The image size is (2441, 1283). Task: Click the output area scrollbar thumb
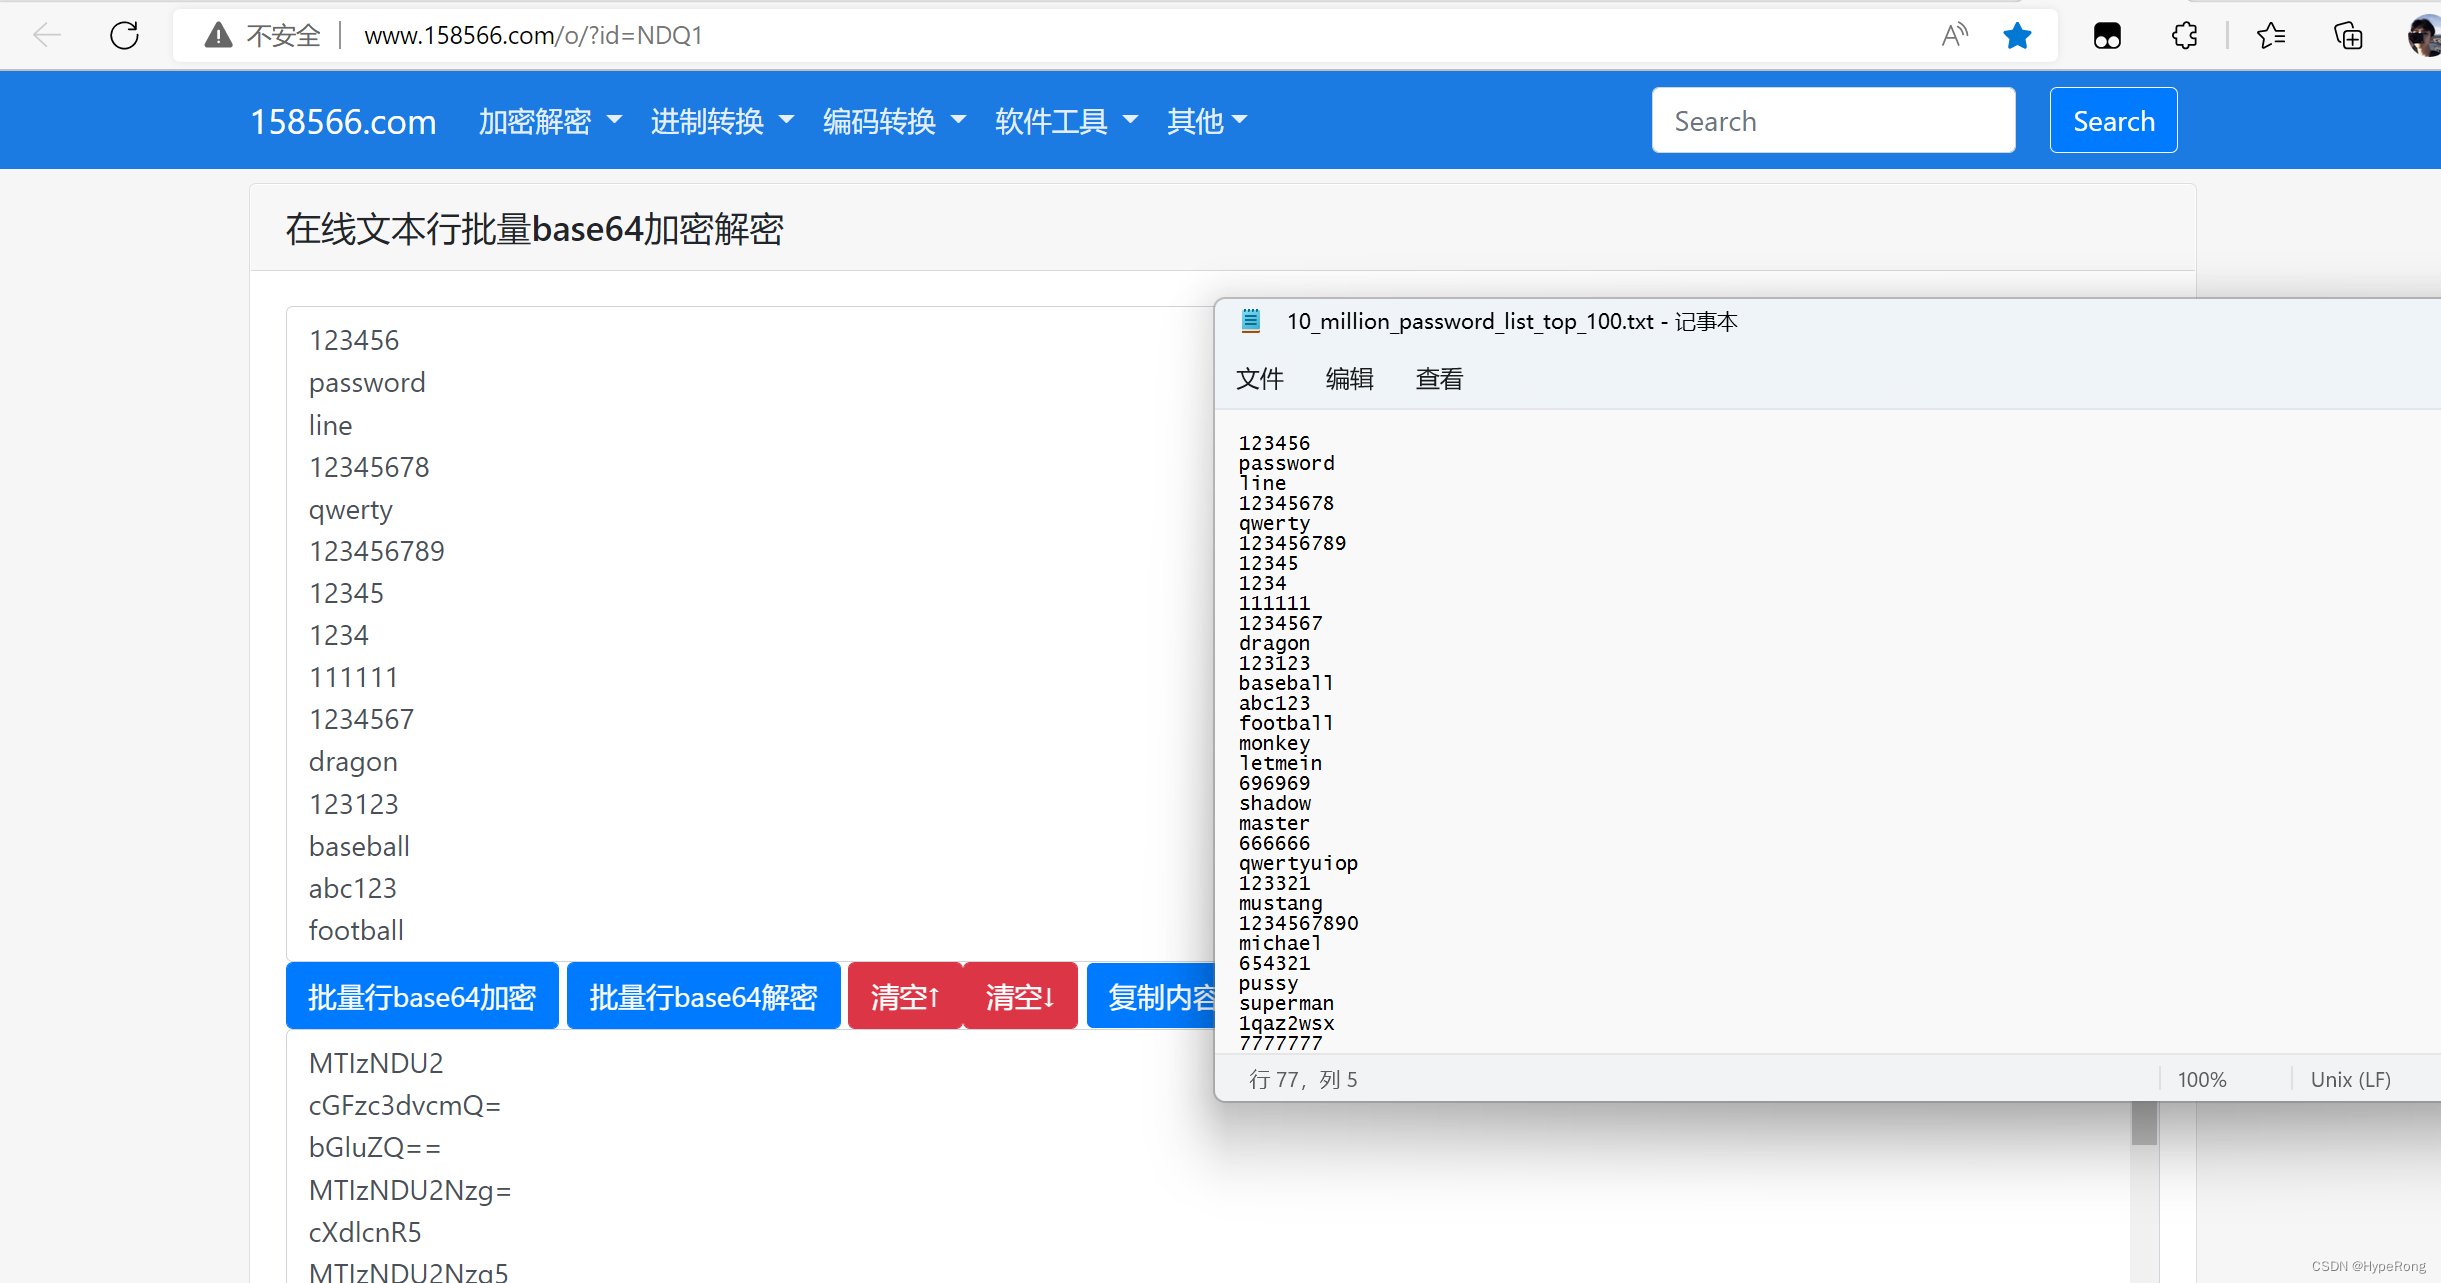point(2144,1123)
